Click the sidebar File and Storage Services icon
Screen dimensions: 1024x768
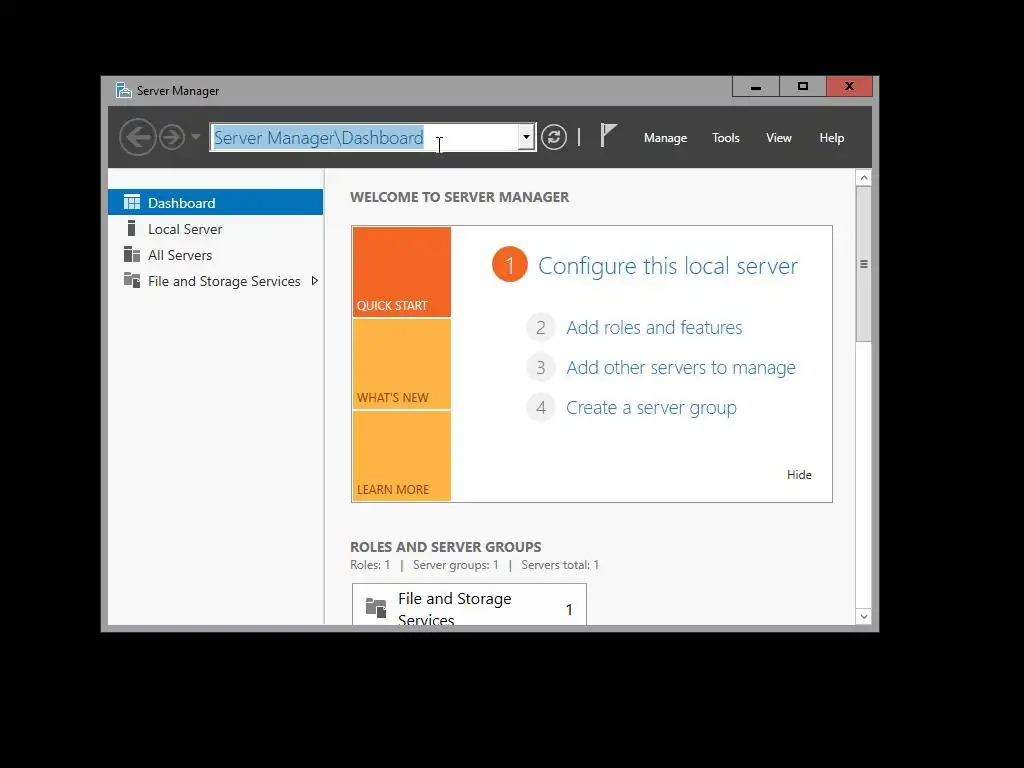(x=132, y=281)
